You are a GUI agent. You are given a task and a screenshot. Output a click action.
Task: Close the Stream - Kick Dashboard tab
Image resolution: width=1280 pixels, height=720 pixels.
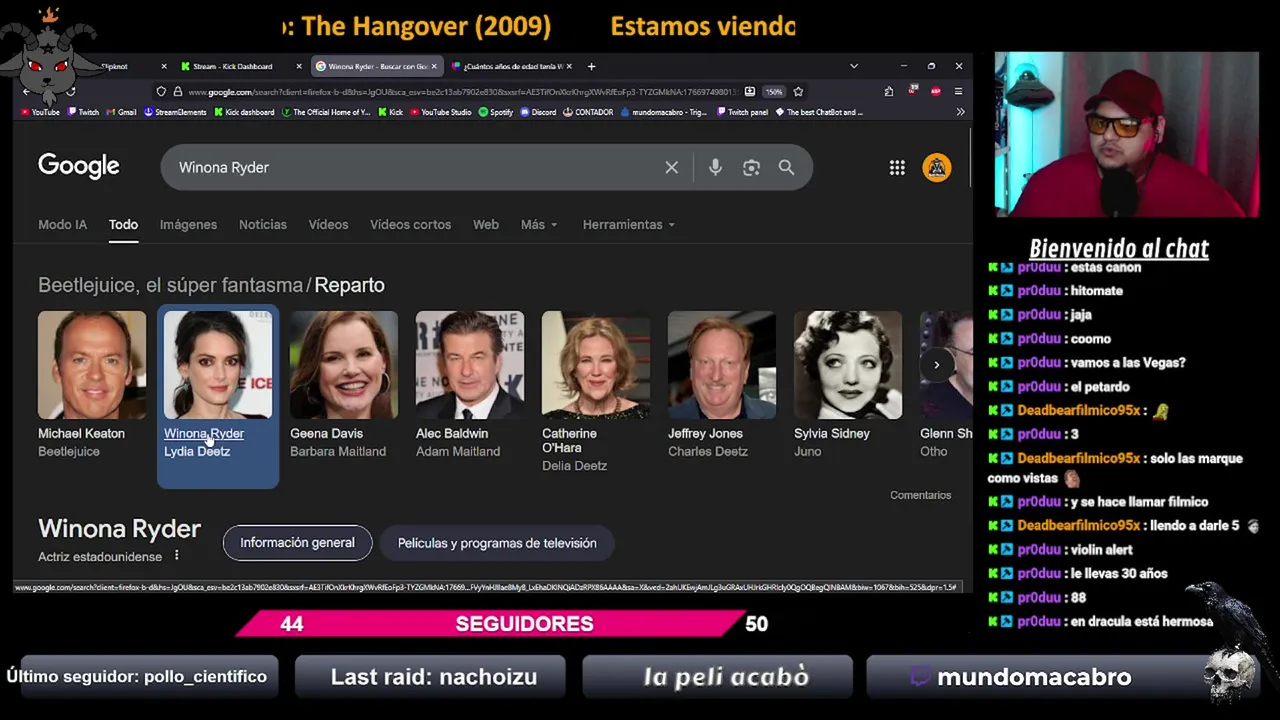299,66
